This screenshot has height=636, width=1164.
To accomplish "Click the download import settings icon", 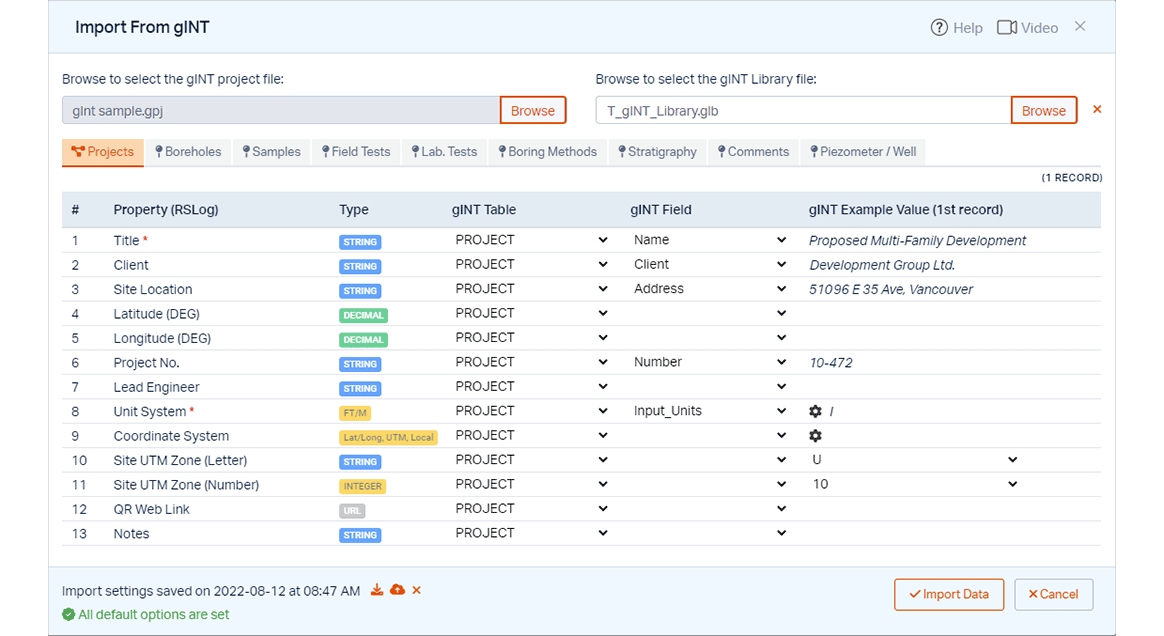I will 377,590.
